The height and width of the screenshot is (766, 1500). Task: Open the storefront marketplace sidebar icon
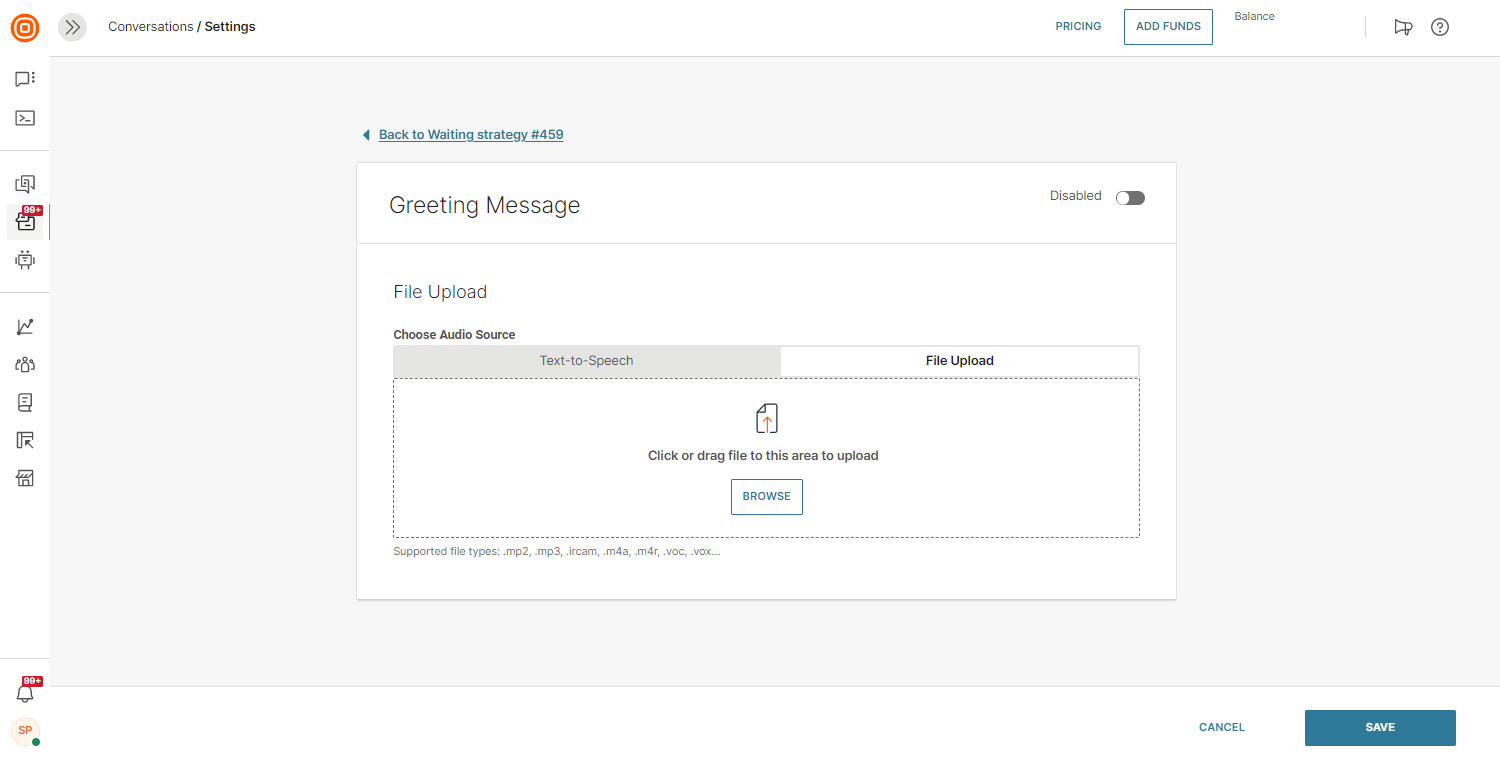tap(25, 478)
